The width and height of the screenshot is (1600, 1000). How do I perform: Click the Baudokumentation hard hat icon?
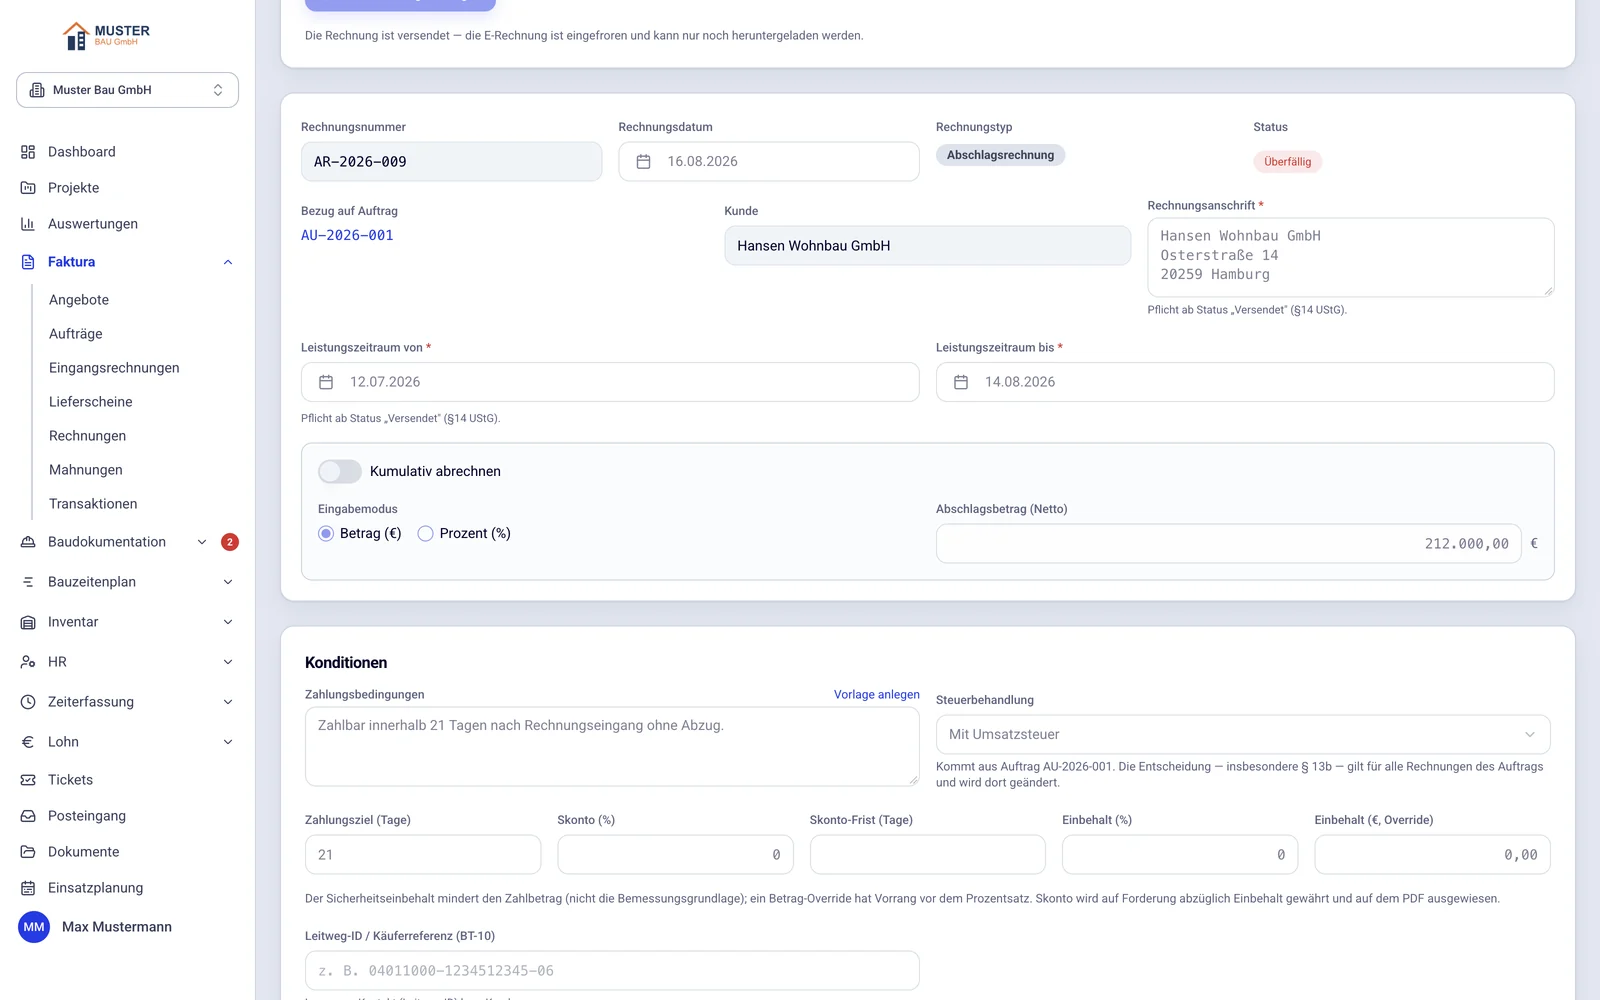point(28,542)
